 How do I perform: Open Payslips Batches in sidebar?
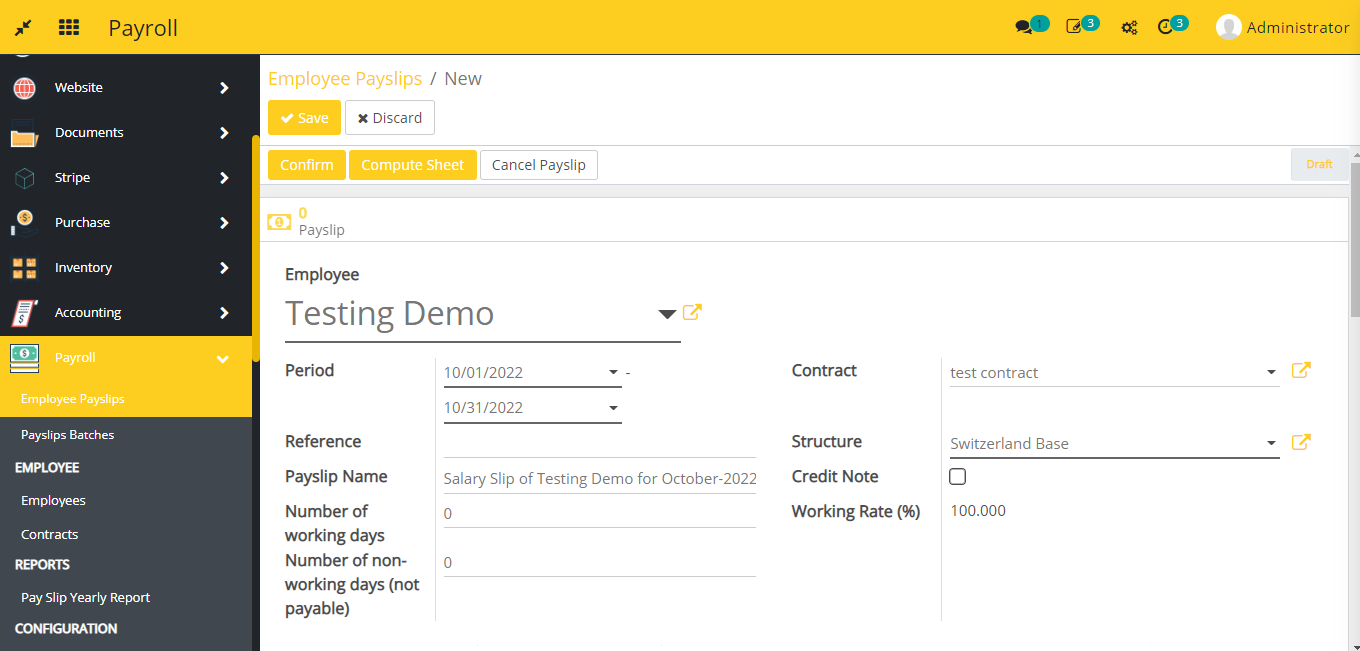click(x=68, y=435)
